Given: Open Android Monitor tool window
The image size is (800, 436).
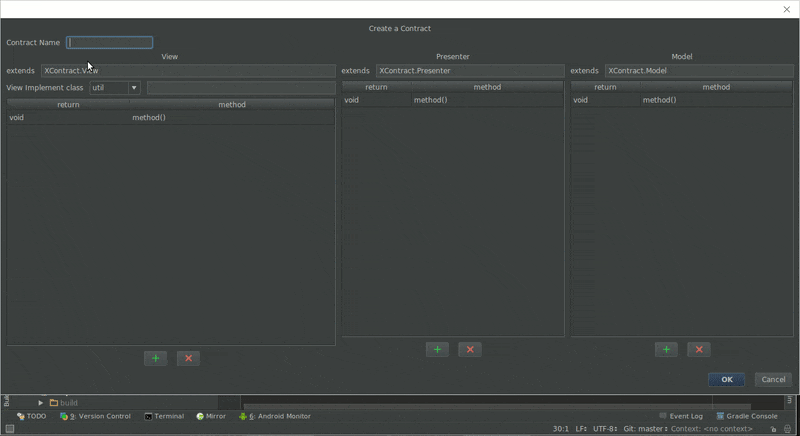Looking at the screenshot, I should 275,416.
